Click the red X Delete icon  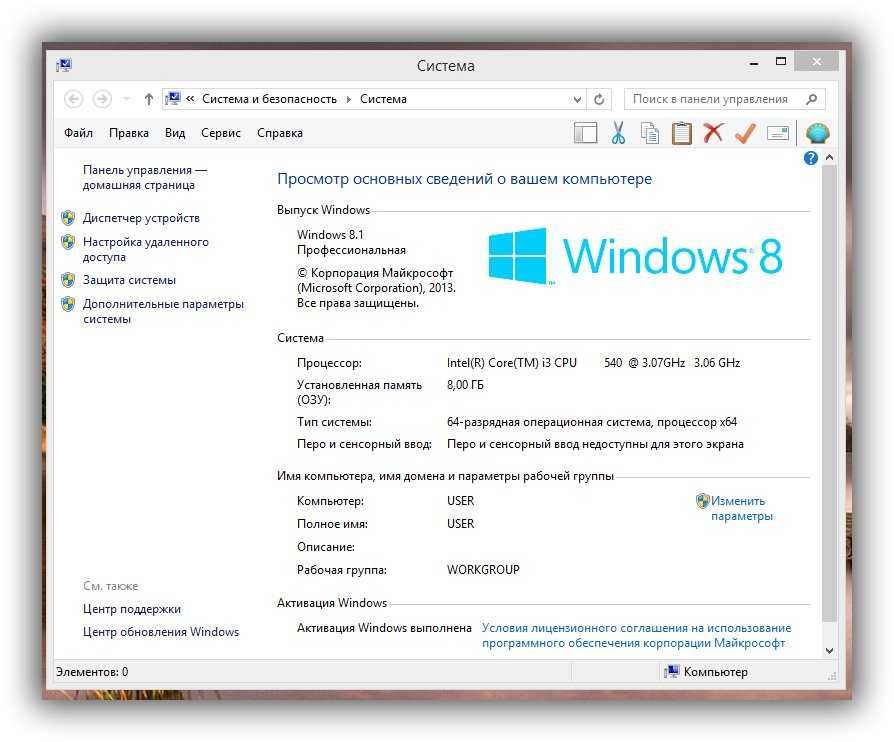tap(713, 132)
